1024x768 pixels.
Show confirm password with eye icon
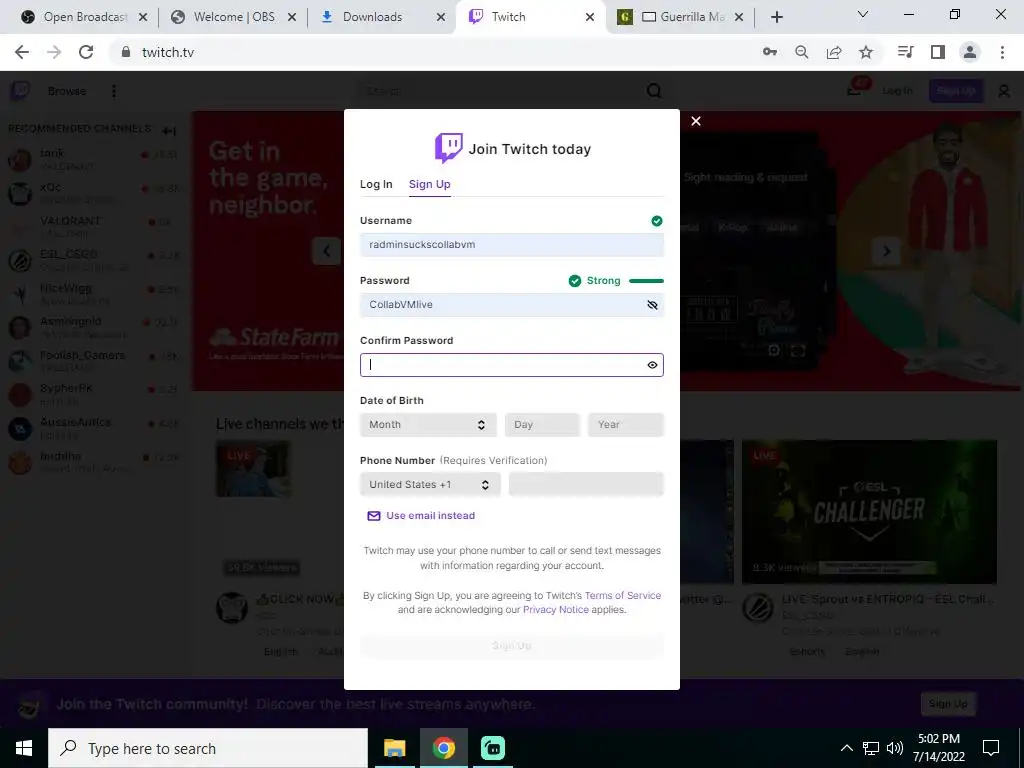pos(652,365)
